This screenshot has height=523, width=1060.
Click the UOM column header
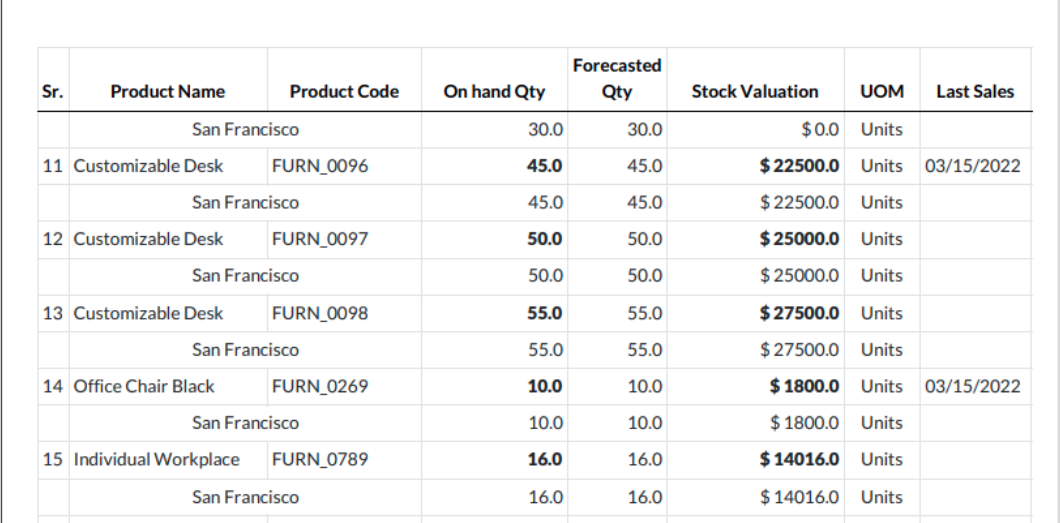881,92
